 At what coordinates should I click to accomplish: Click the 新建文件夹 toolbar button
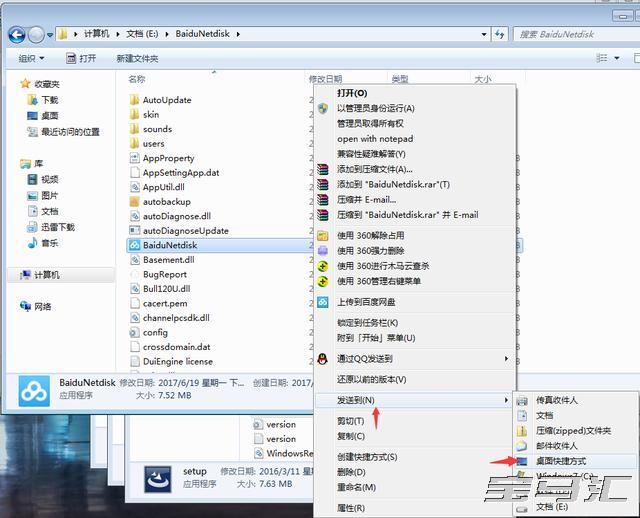point(137,58)
